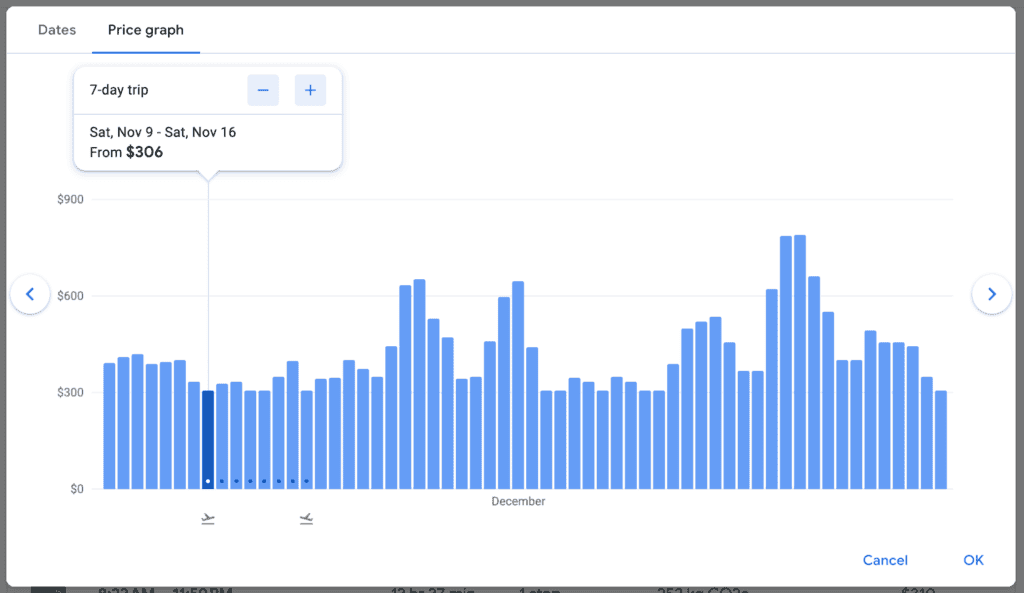Click the 'Sat, Nov 9 - Sat, Nov 16' date range
Image resolution: width=1024 pixels, height=593 pixels.
pos(163,132)
